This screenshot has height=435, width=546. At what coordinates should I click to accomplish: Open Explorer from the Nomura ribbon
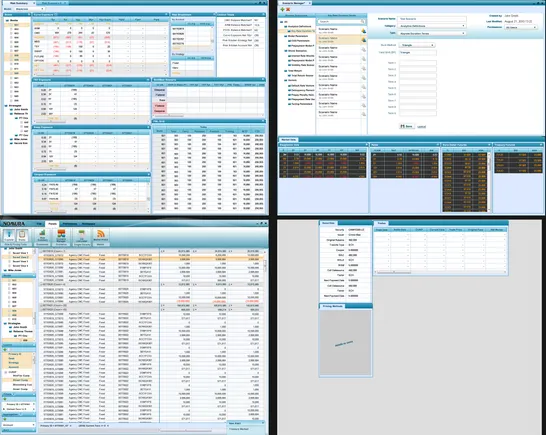click(9, 236)
